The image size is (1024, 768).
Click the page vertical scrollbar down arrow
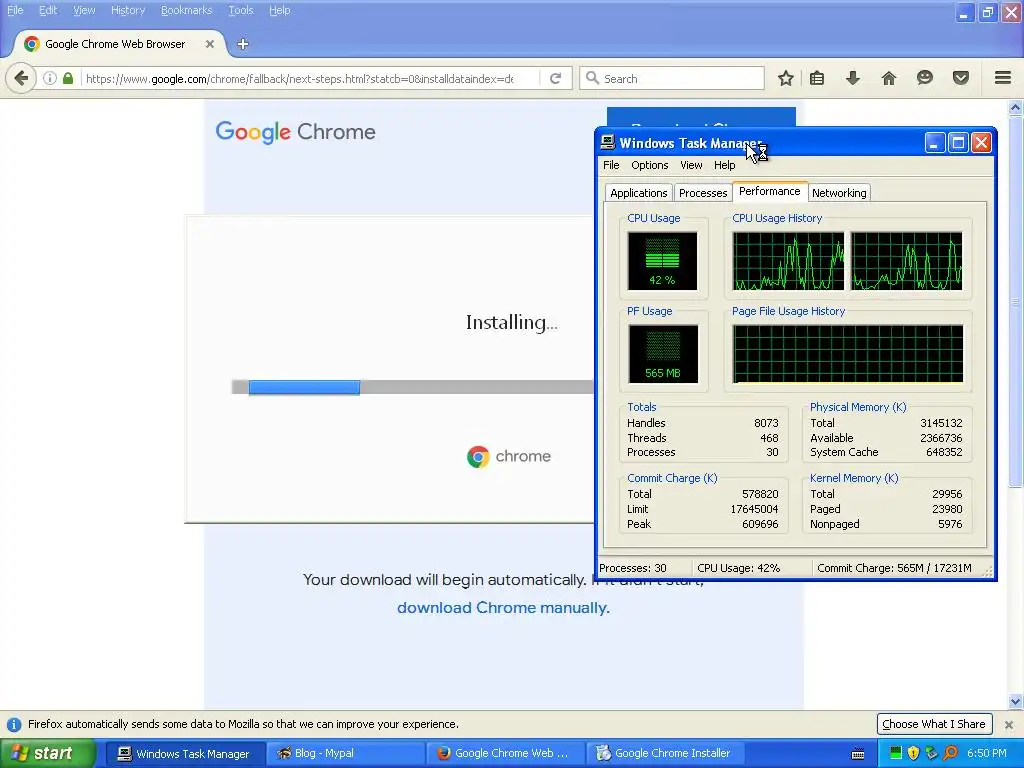[x=1015, y=703]
